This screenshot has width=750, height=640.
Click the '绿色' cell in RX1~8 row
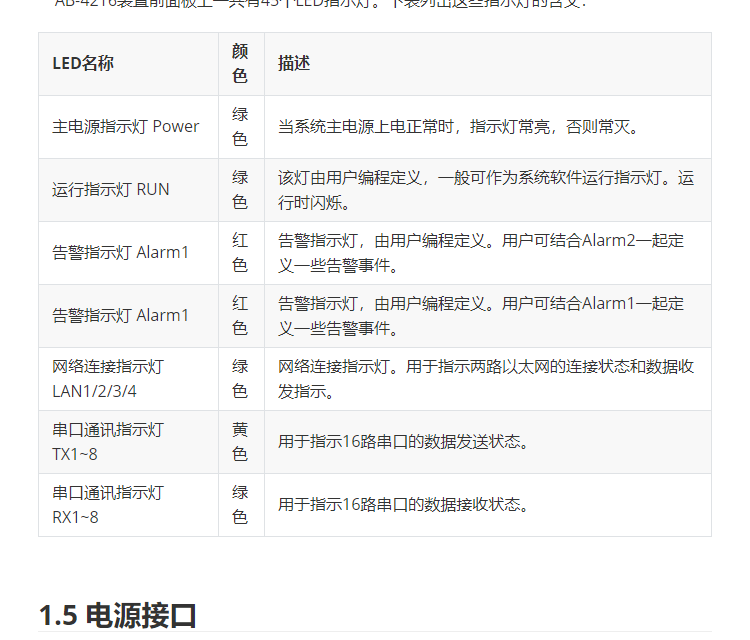pos(241,505)
